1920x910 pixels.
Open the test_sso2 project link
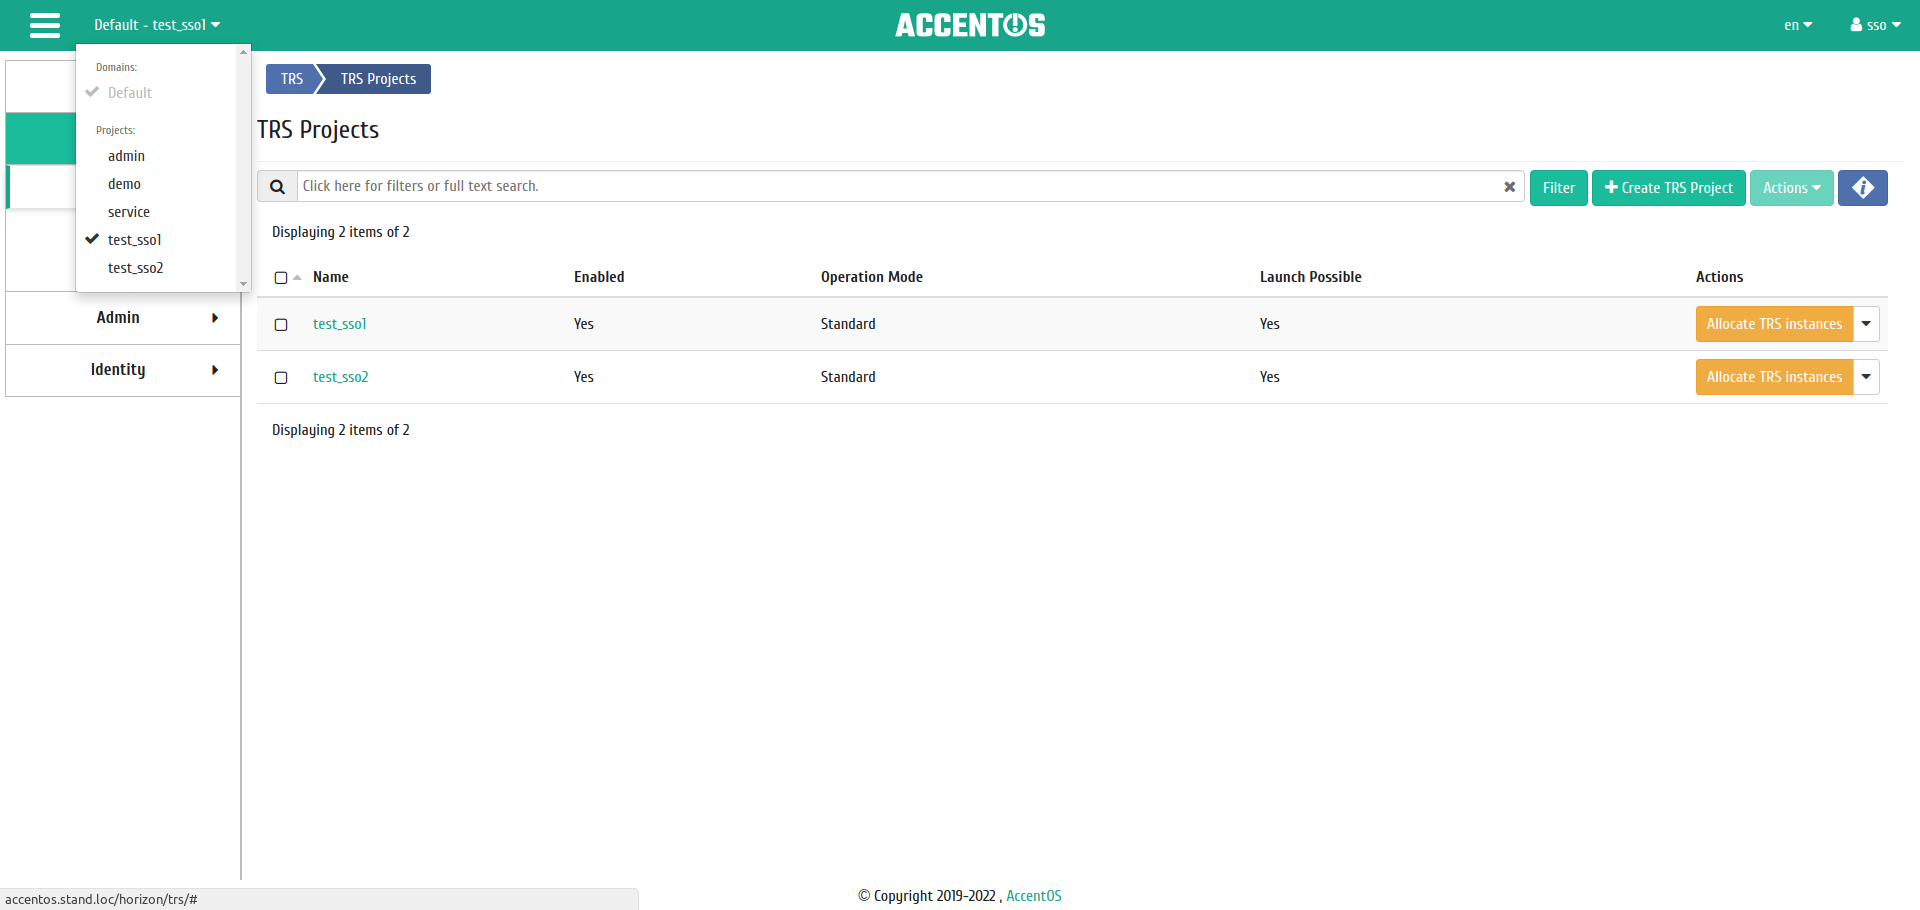tap(340, 377)
